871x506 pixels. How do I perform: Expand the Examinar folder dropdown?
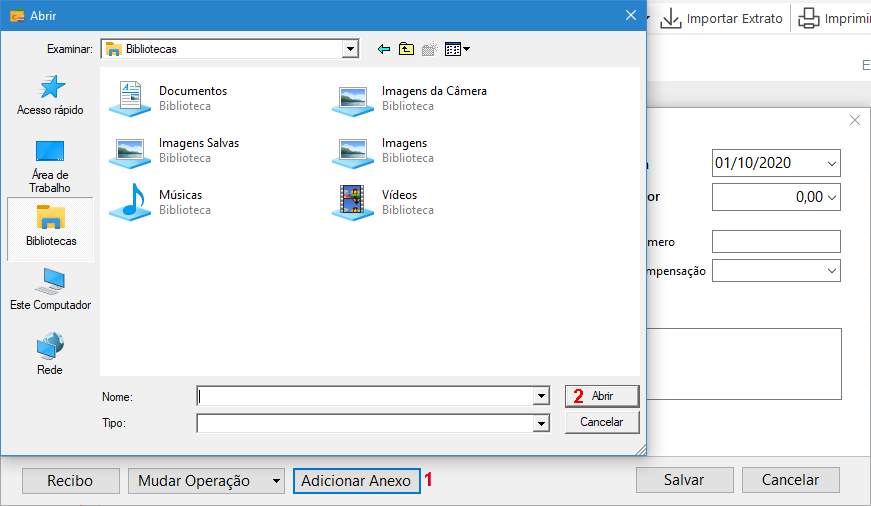click(349, 48)
